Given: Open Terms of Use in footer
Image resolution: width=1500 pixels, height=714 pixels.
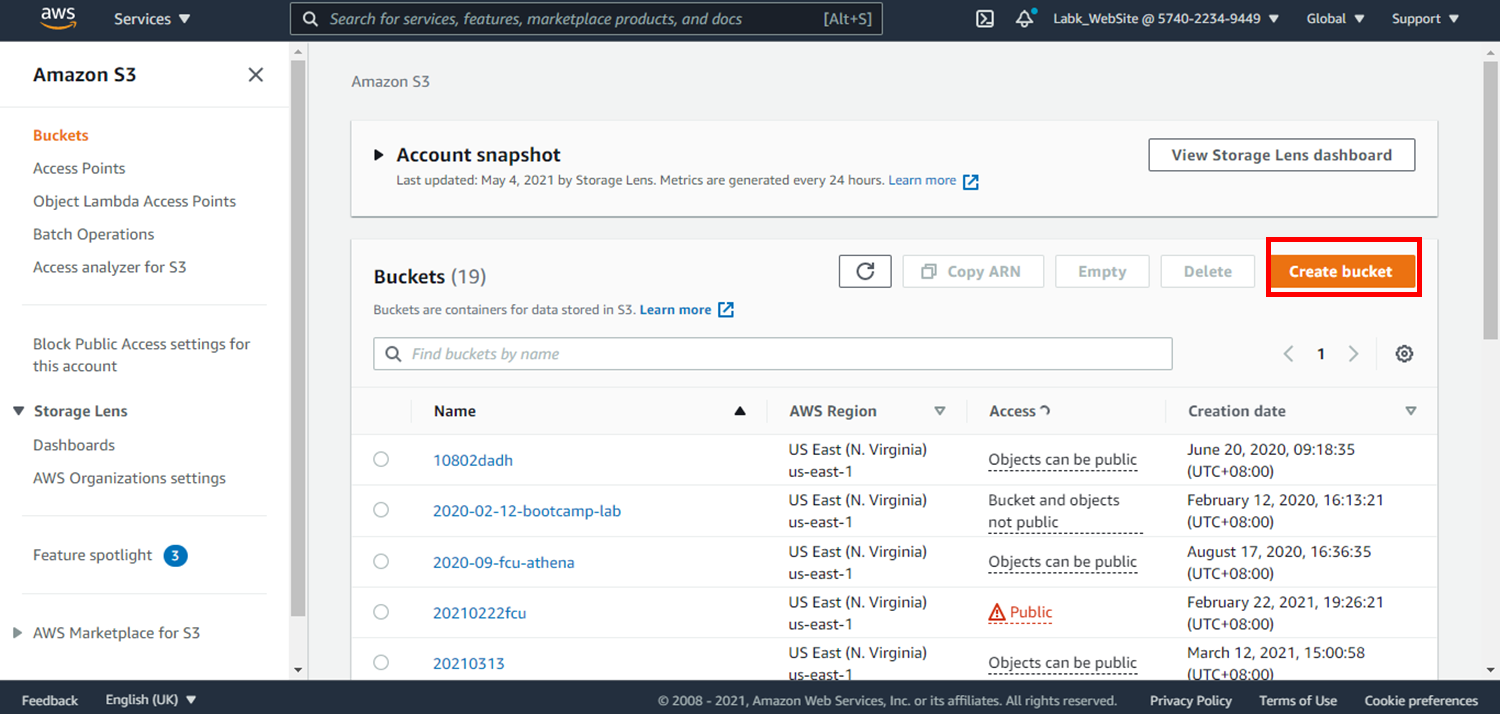Looking at the screenshot, I should (x=1298, y=700).
